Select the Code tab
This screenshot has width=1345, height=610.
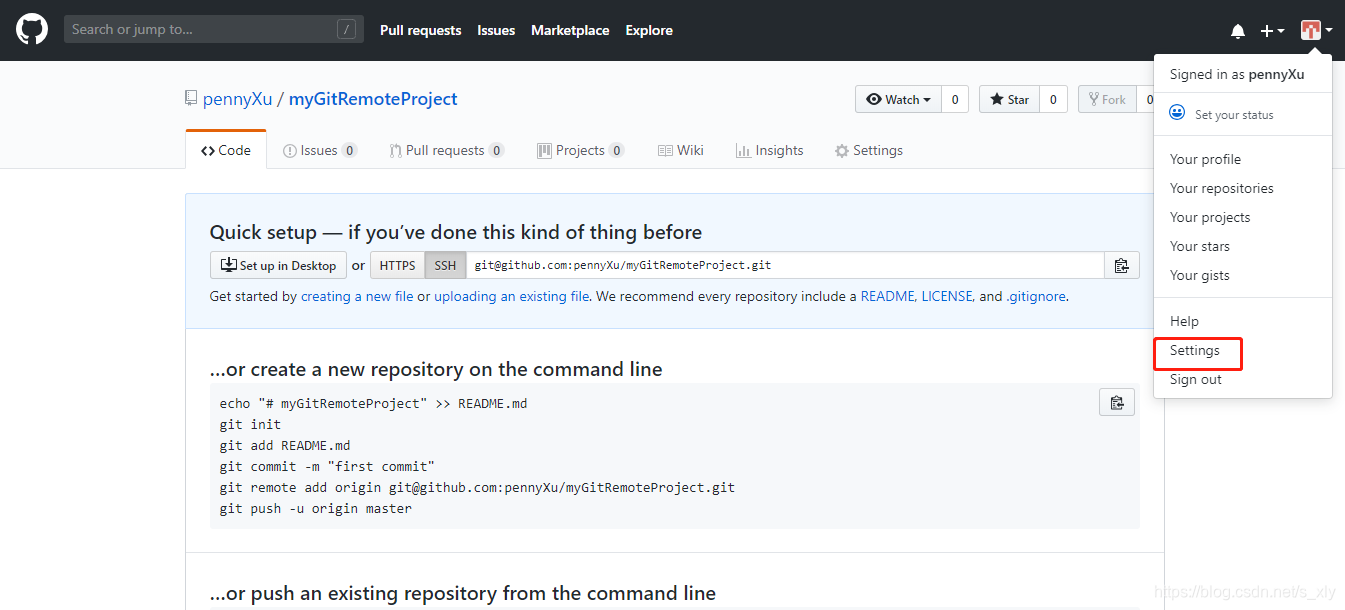(x=226, y=150)
